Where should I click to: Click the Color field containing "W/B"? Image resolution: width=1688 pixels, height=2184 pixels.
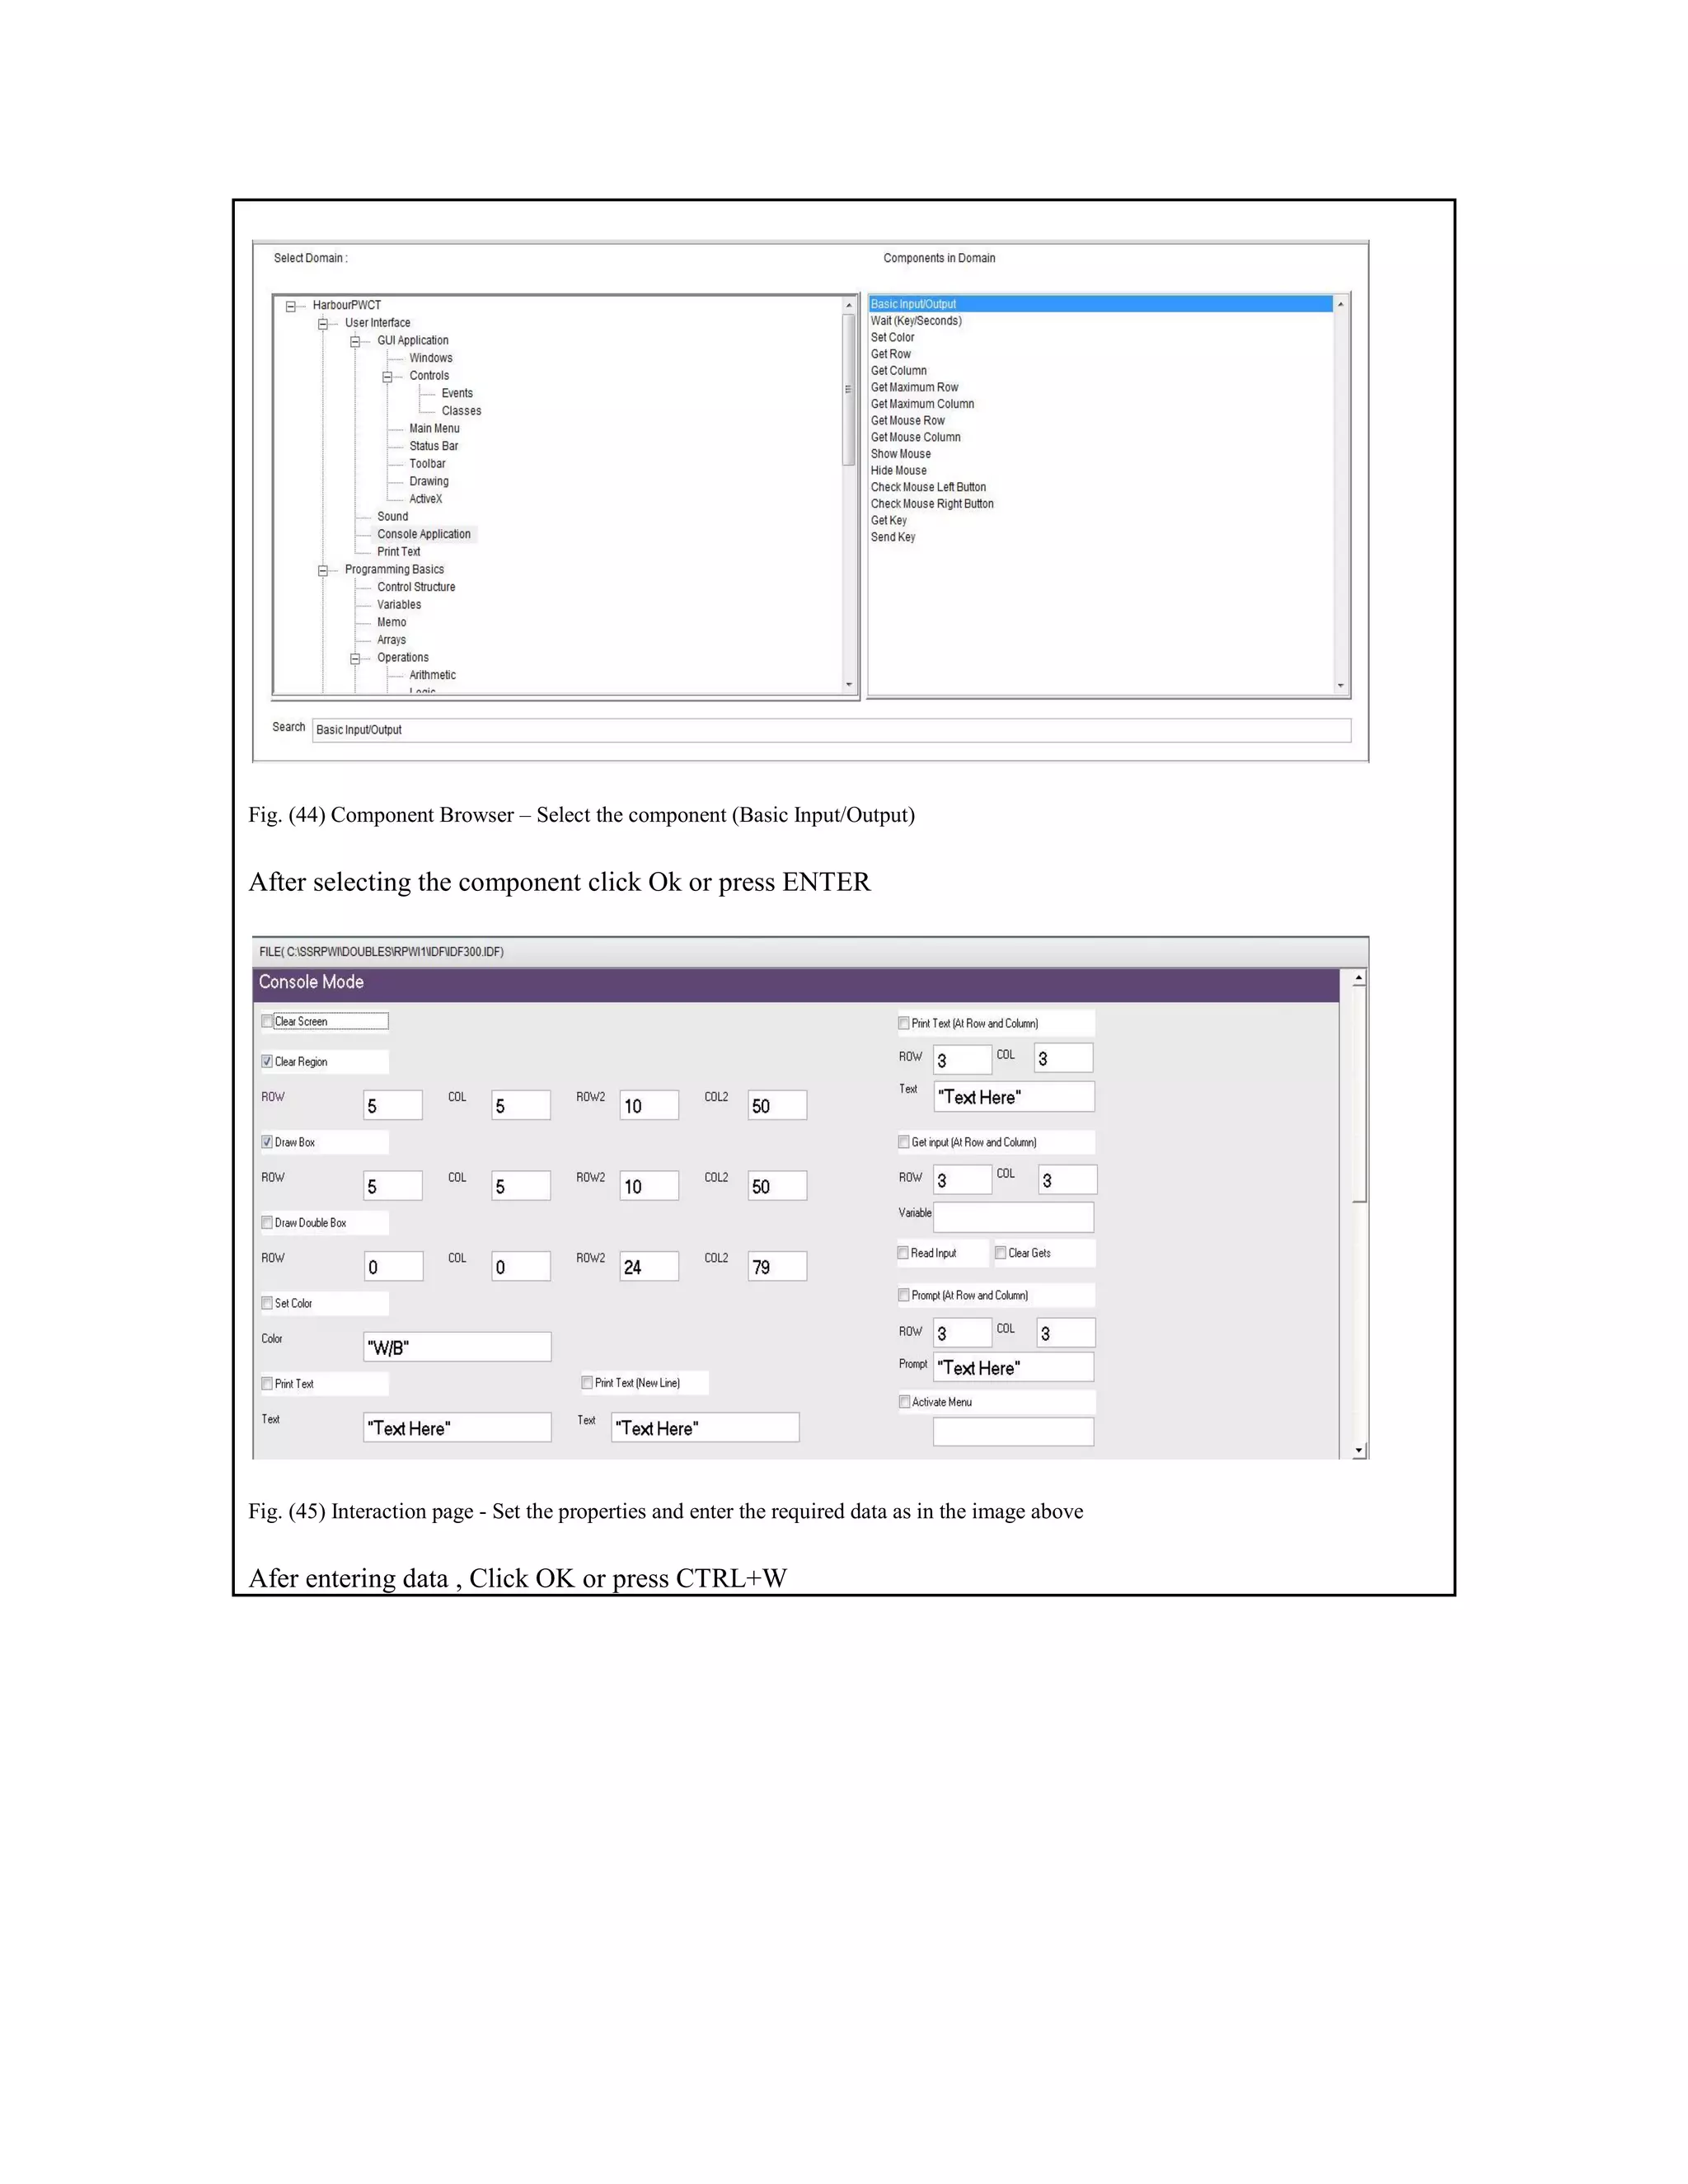[x=457, y=1347]
